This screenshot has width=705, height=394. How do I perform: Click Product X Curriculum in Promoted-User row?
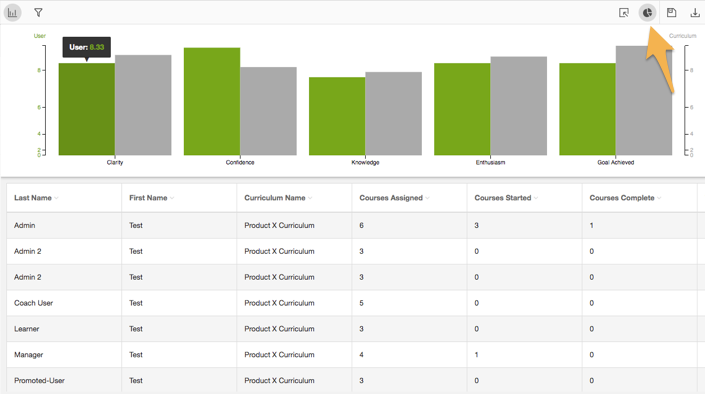coord(279,381)
